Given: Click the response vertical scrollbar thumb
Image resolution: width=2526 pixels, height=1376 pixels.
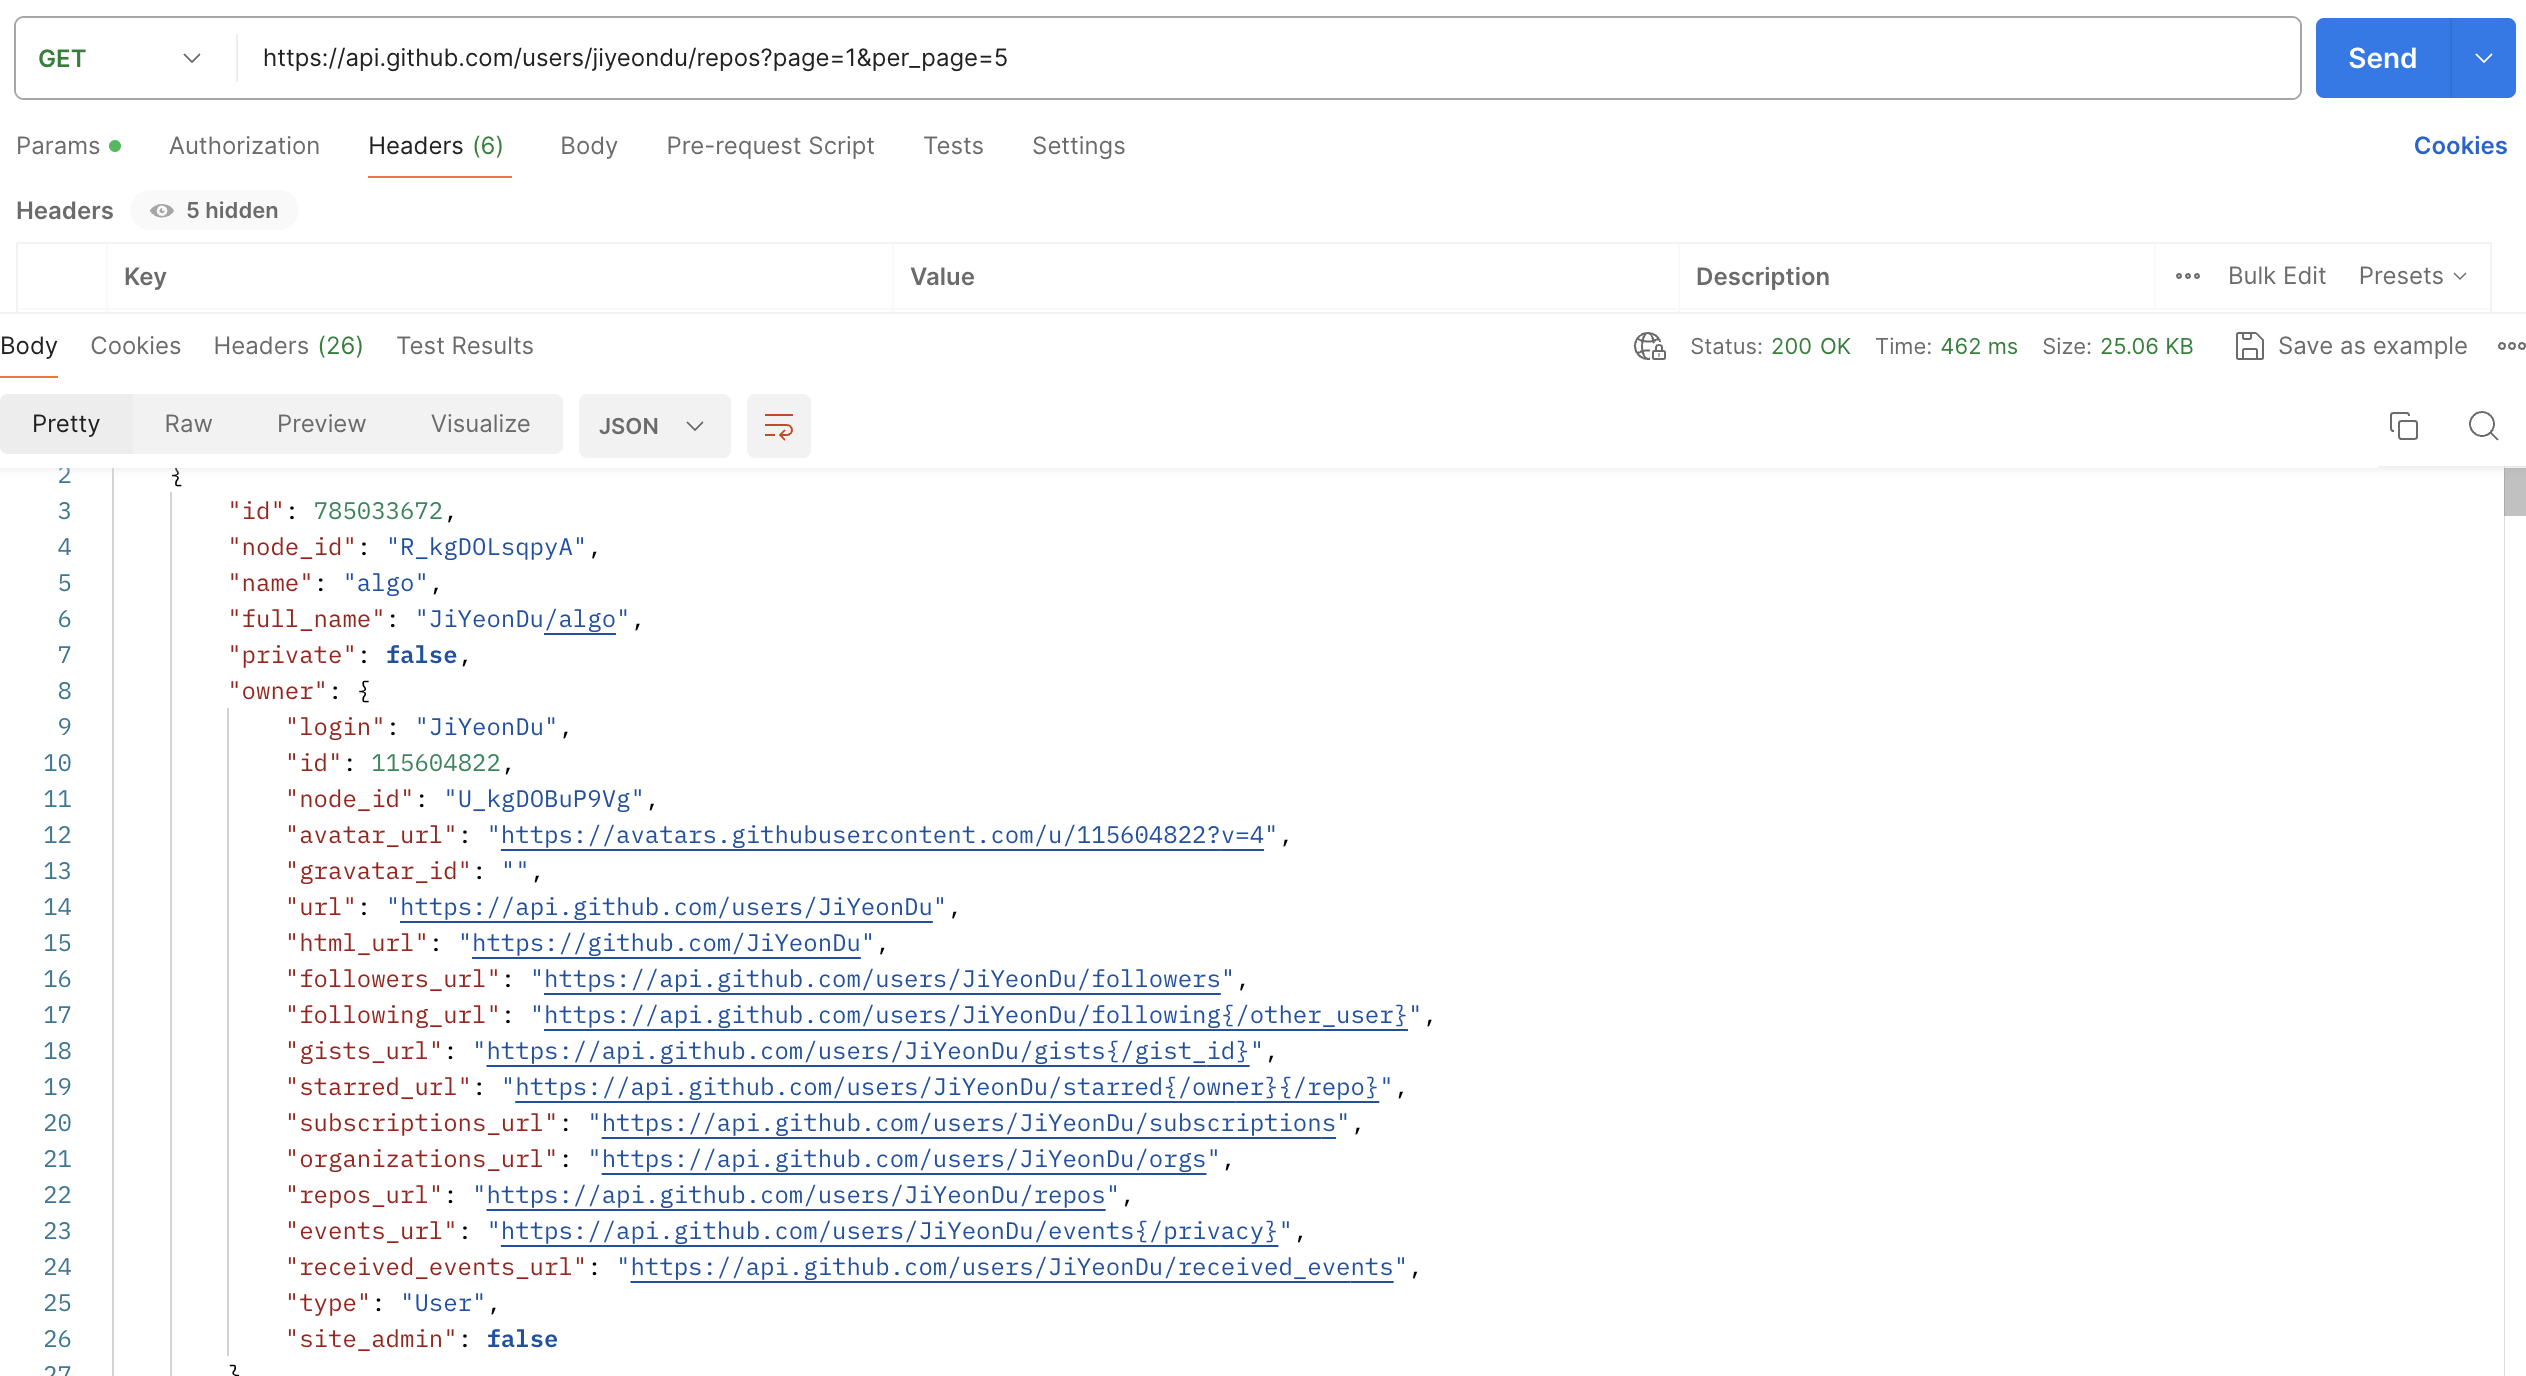Looking at the screenshot, I should click(x=2514, y=491).
